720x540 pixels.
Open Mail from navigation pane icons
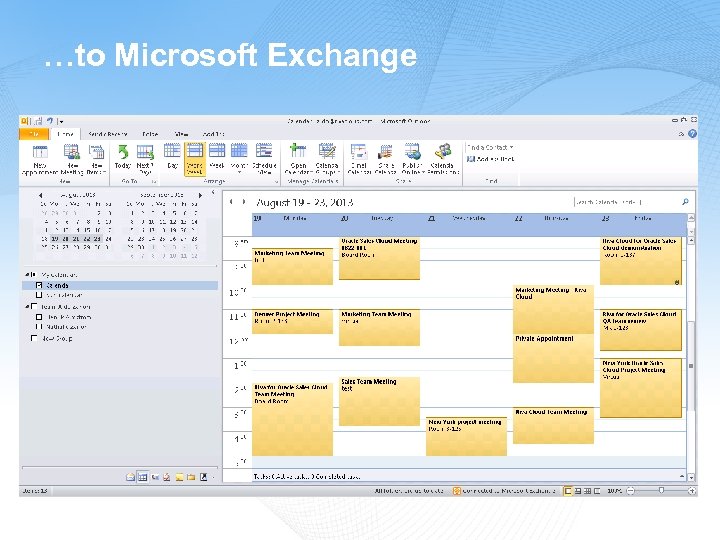(x=130, y=478)
